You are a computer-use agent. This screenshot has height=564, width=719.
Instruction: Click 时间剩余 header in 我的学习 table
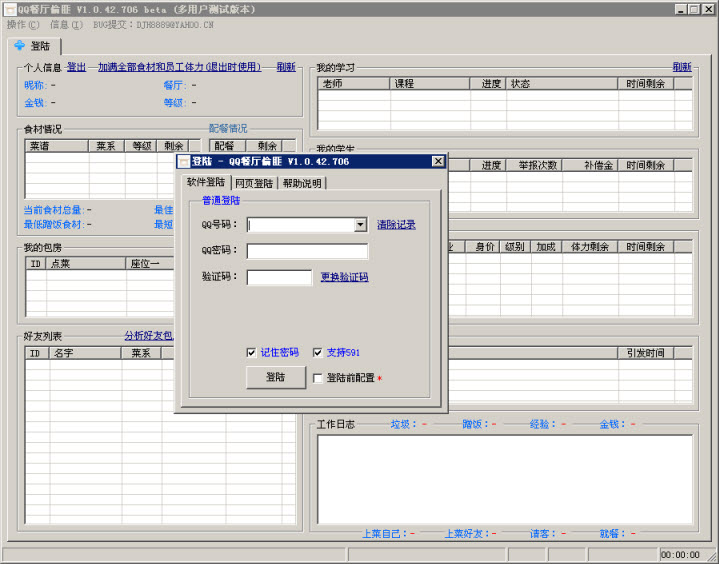pos(646,83)
